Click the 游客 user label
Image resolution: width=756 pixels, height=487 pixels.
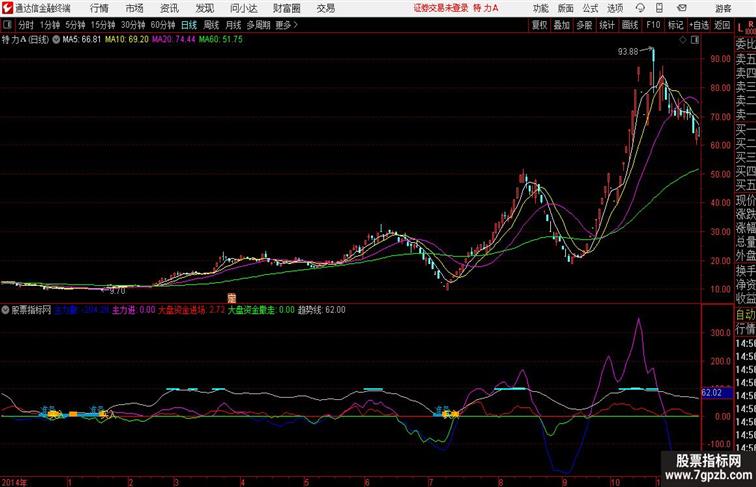pyautogui.click(x=723, y=8)
